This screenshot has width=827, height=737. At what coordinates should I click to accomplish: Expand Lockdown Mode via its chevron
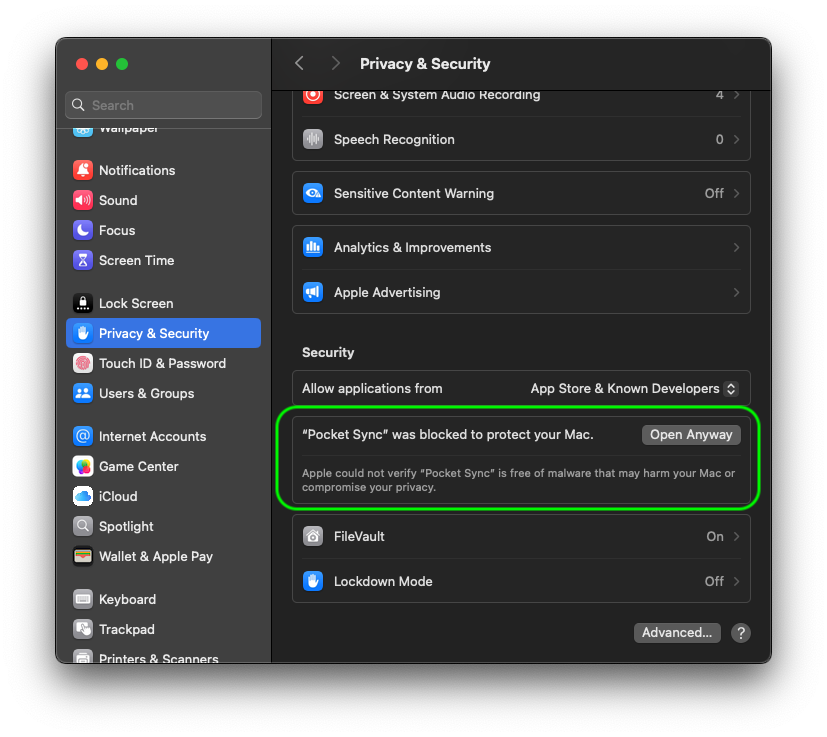click(x=736, y=581)
